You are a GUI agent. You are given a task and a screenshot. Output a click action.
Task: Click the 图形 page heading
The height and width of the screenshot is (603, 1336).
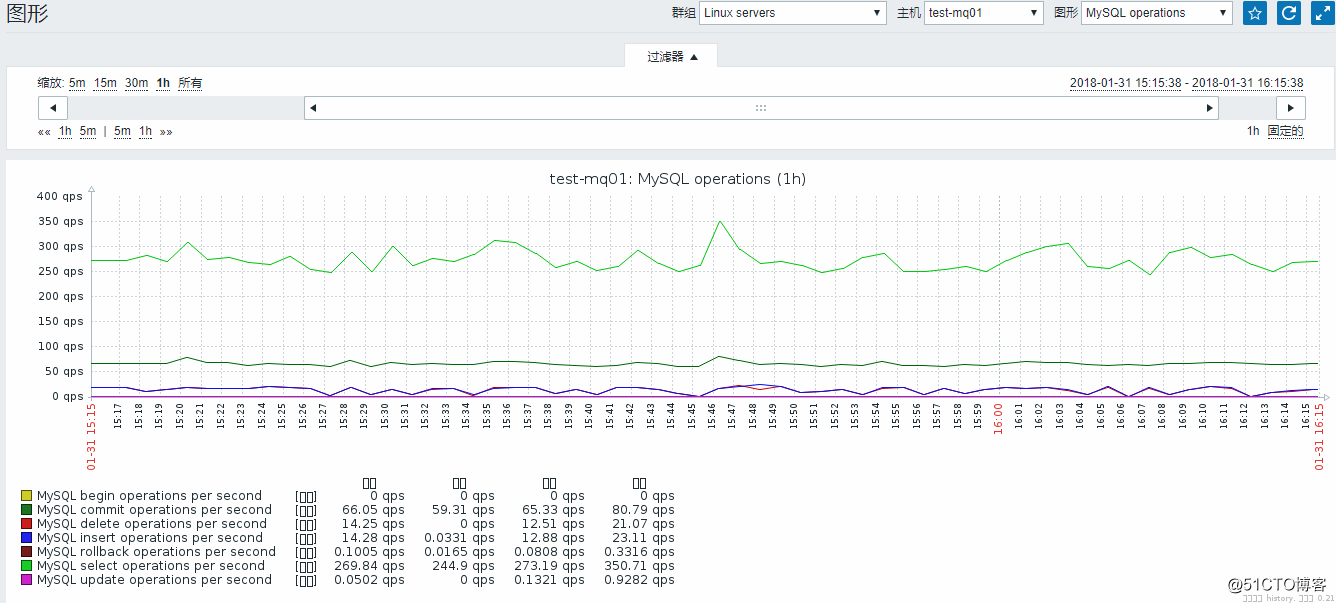(x=27, y=14)
